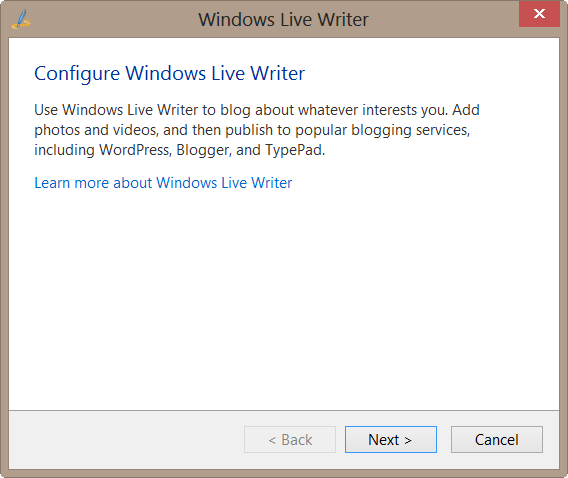568x478 pixels.
Task: Click the Next > button
Action: click(390, 439)
